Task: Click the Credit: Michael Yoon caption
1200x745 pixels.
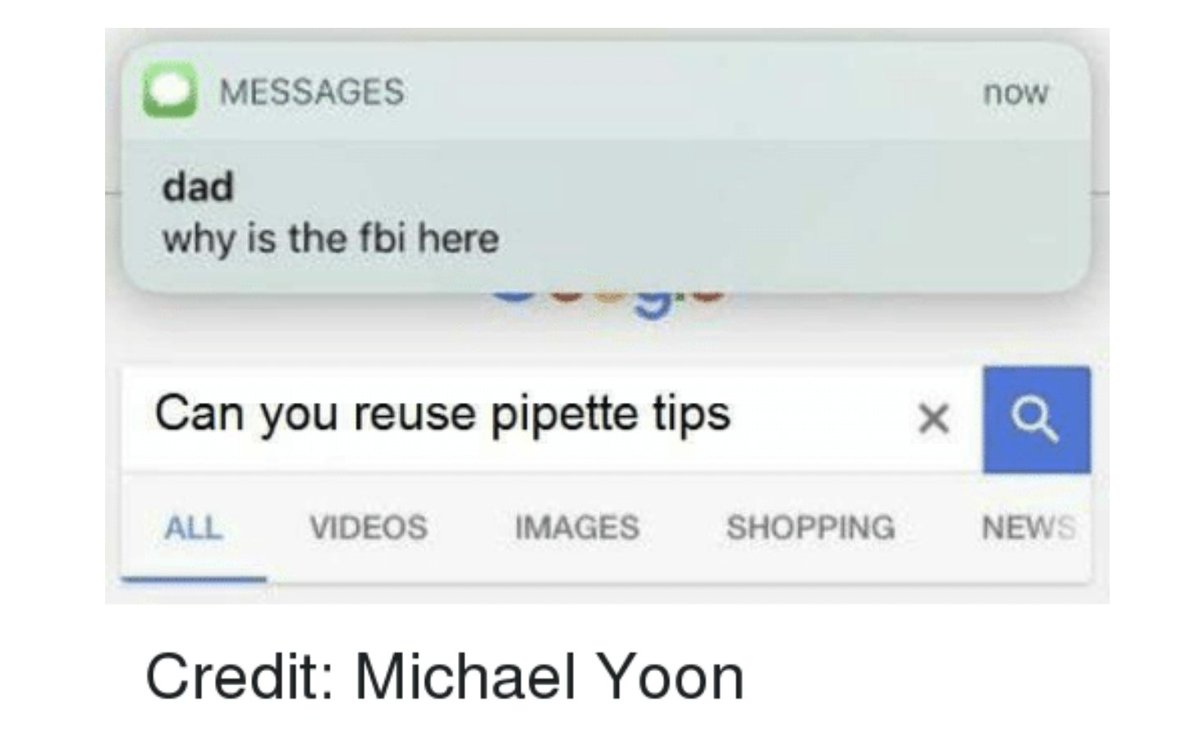Action: [445, 677]
